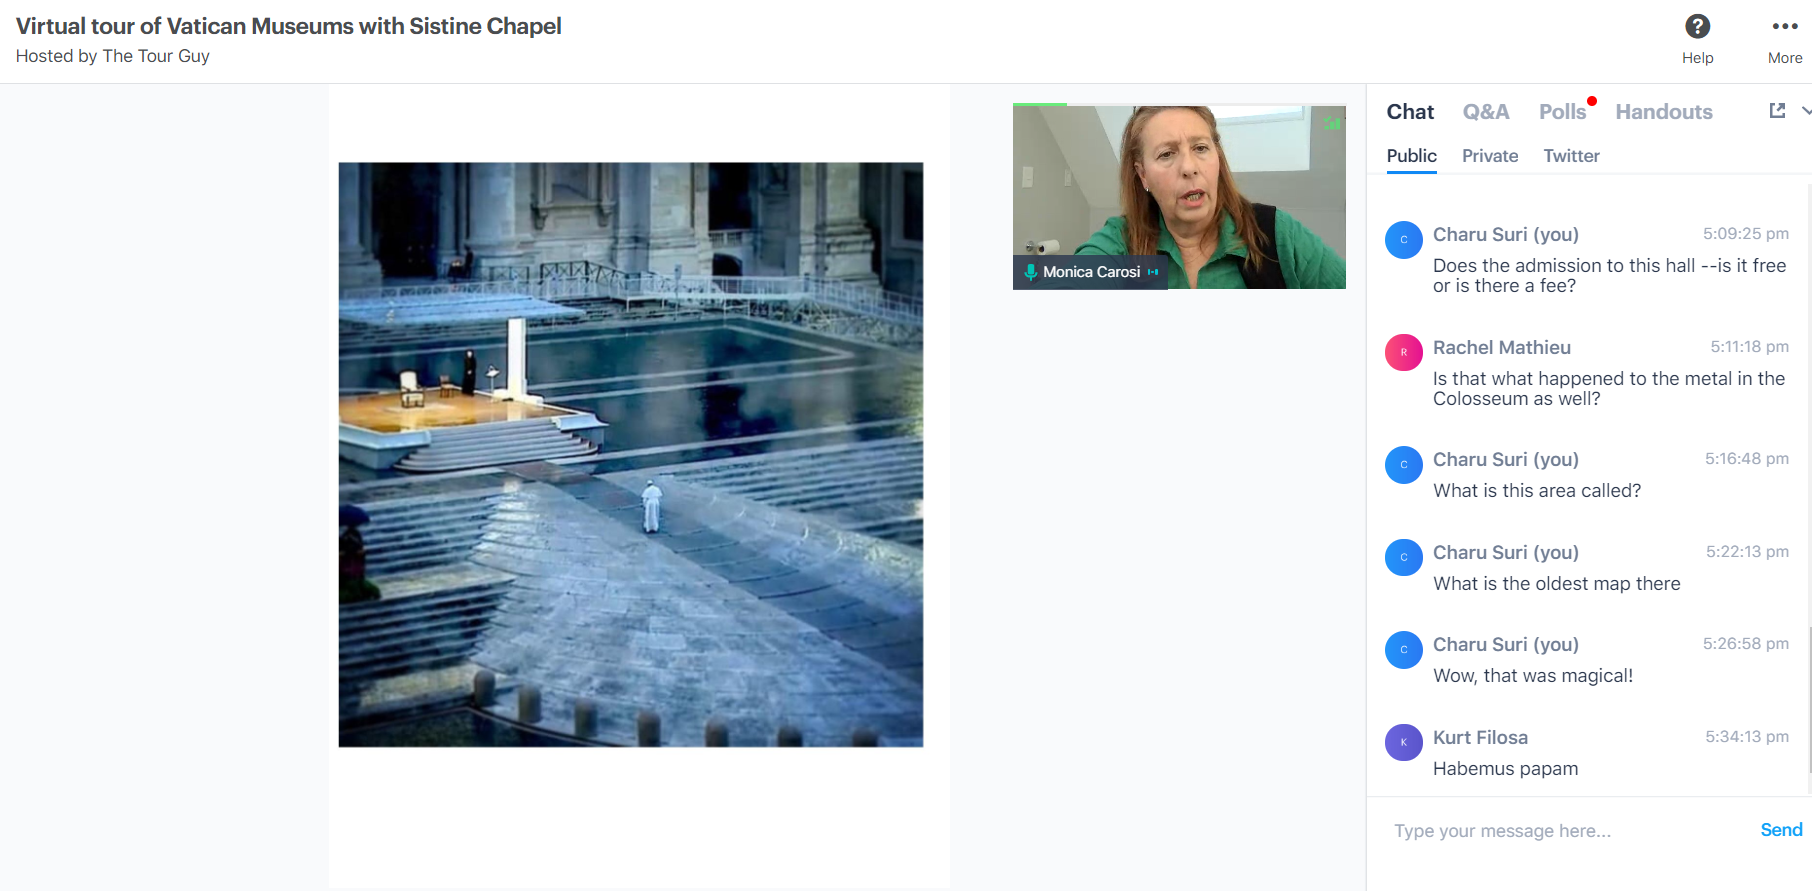Click the signal strength icon on the video

click(1331, 124)
